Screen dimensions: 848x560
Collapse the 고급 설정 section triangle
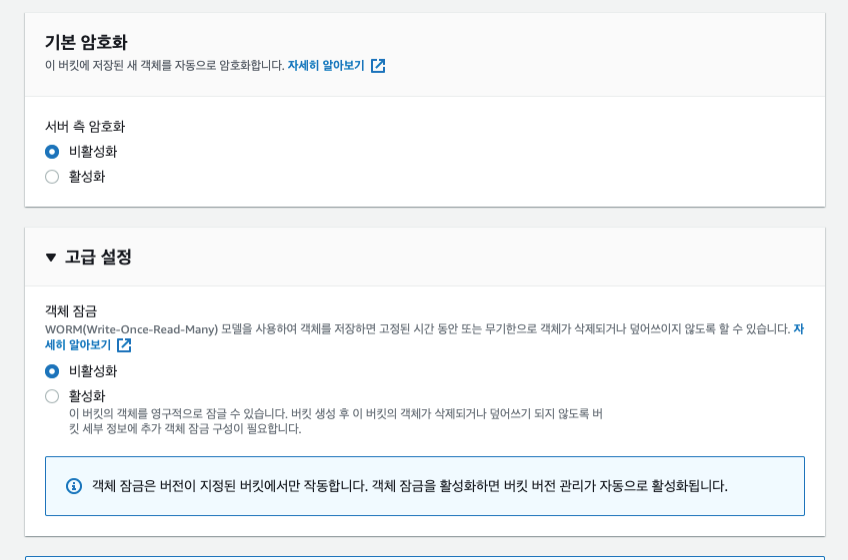pyautogui.click(x=51, y=257)
